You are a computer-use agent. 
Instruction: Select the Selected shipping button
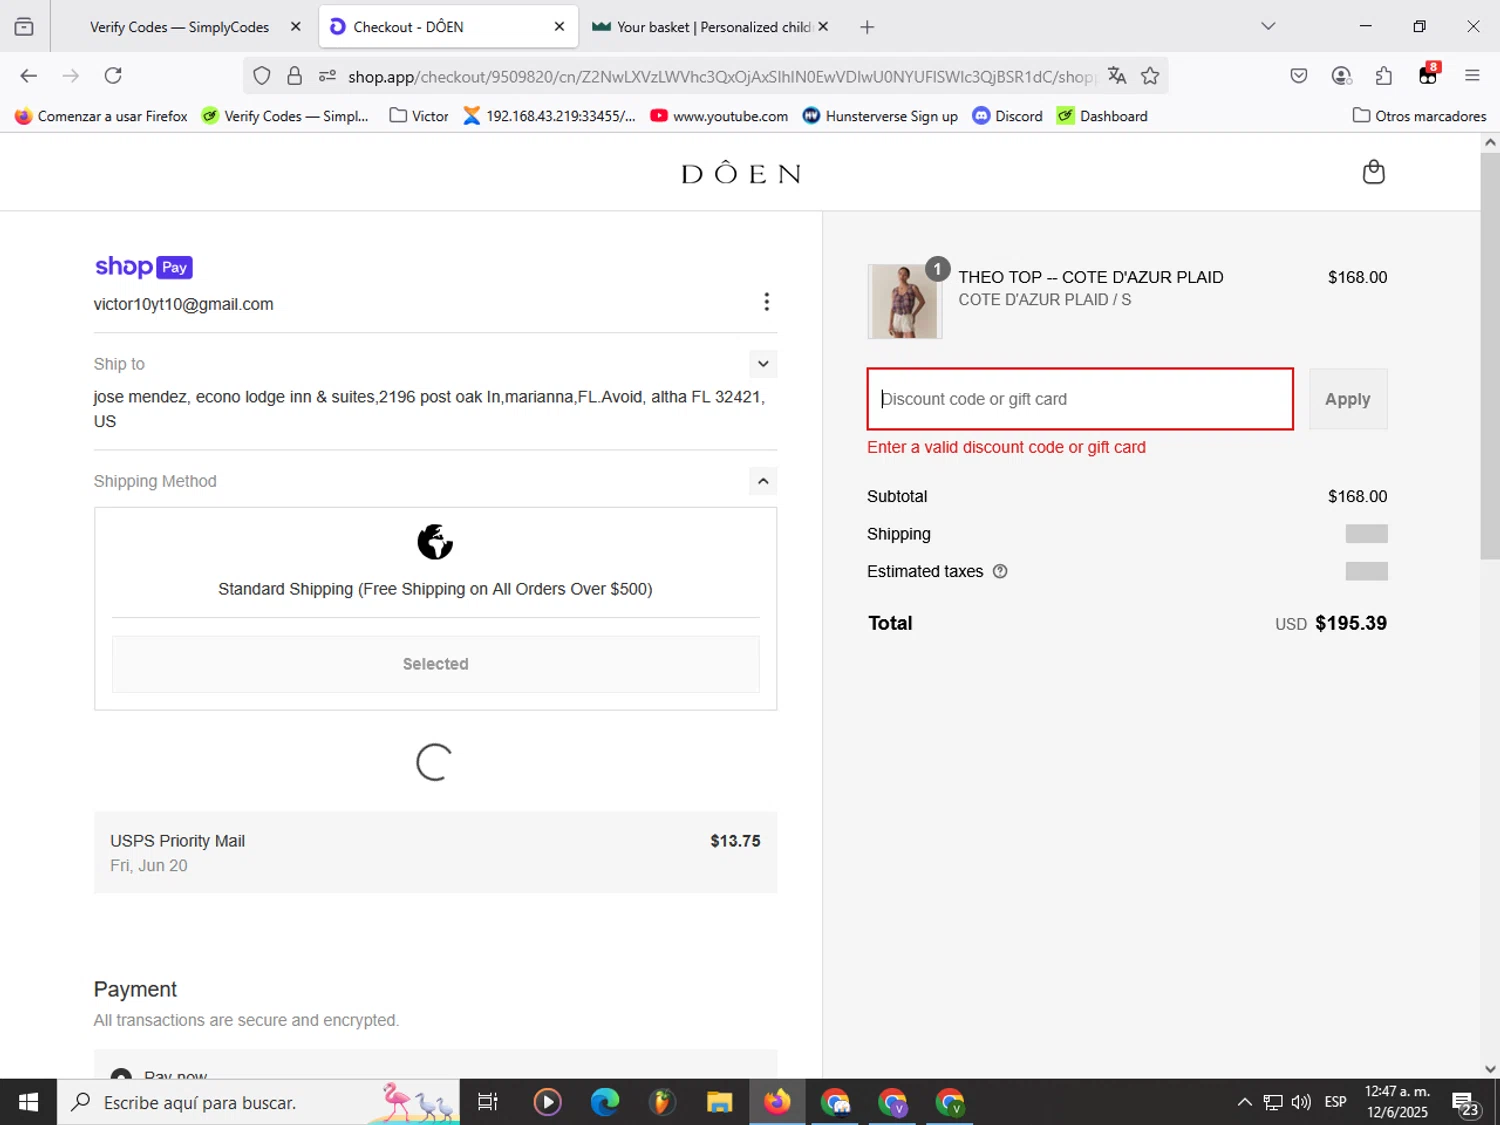[435, 664]
